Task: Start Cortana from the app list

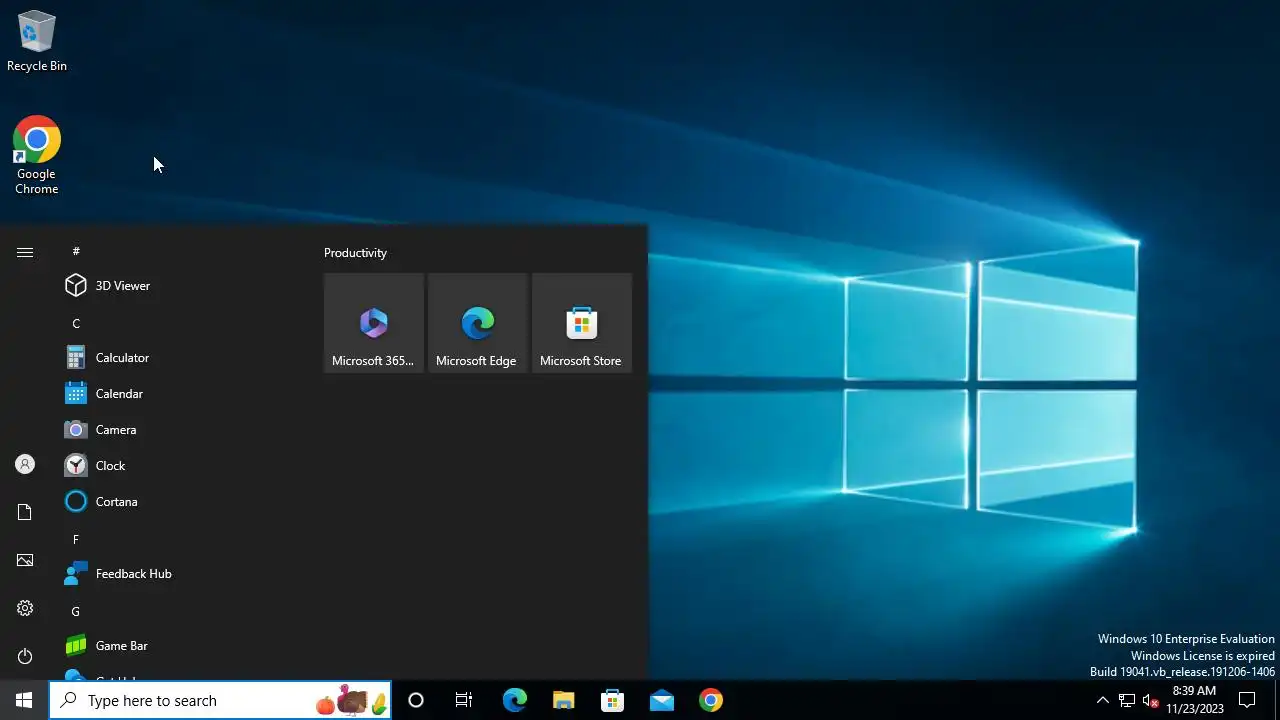Action: pos(180,502)
